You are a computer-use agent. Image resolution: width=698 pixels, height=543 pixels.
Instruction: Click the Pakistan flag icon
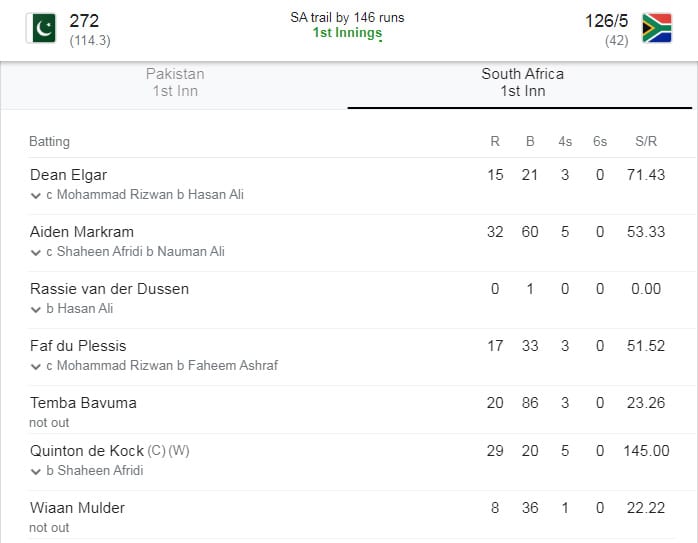pyautogui.click(x=41, y=28)
